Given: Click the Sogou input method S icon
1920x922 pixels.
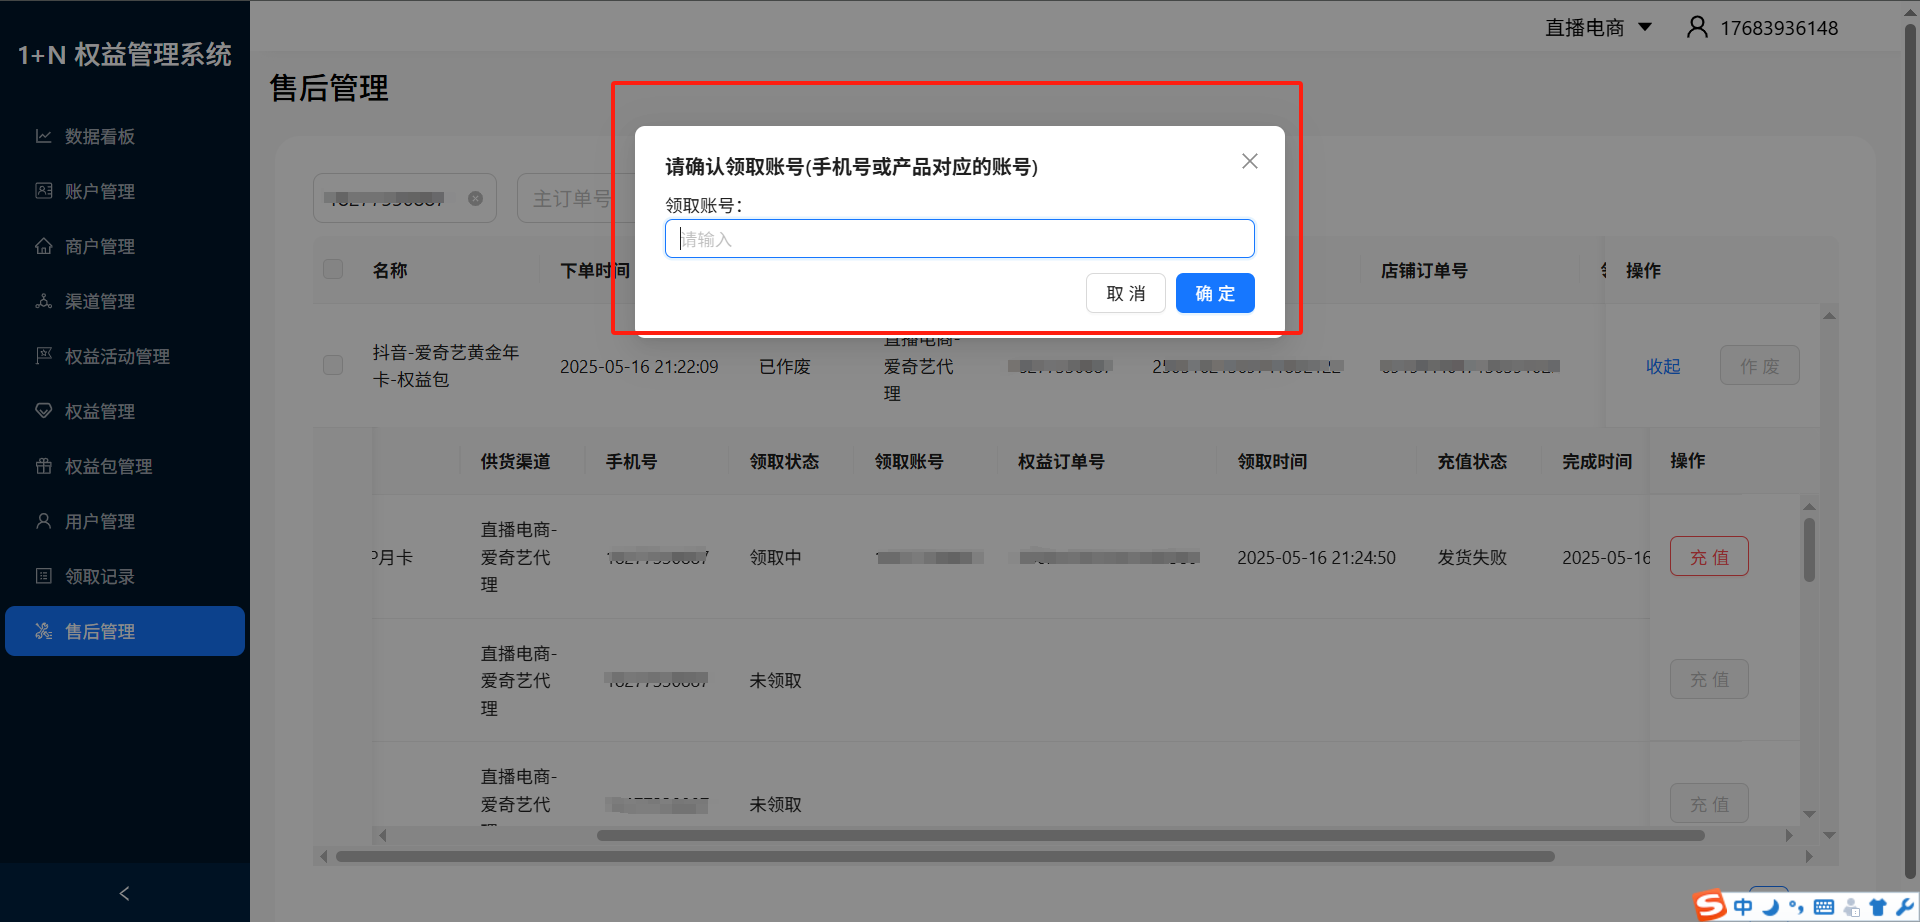Looking at the screenshot, I should pos(1710,905).
